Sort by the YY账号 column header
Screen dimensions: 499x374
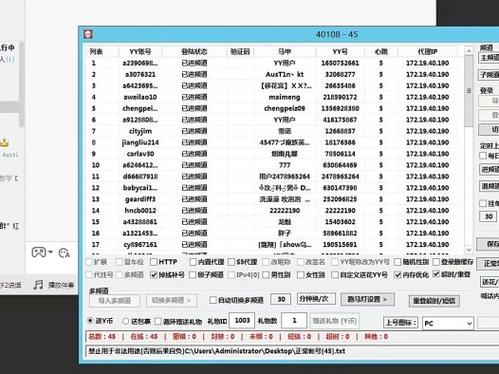pos(140,52)
